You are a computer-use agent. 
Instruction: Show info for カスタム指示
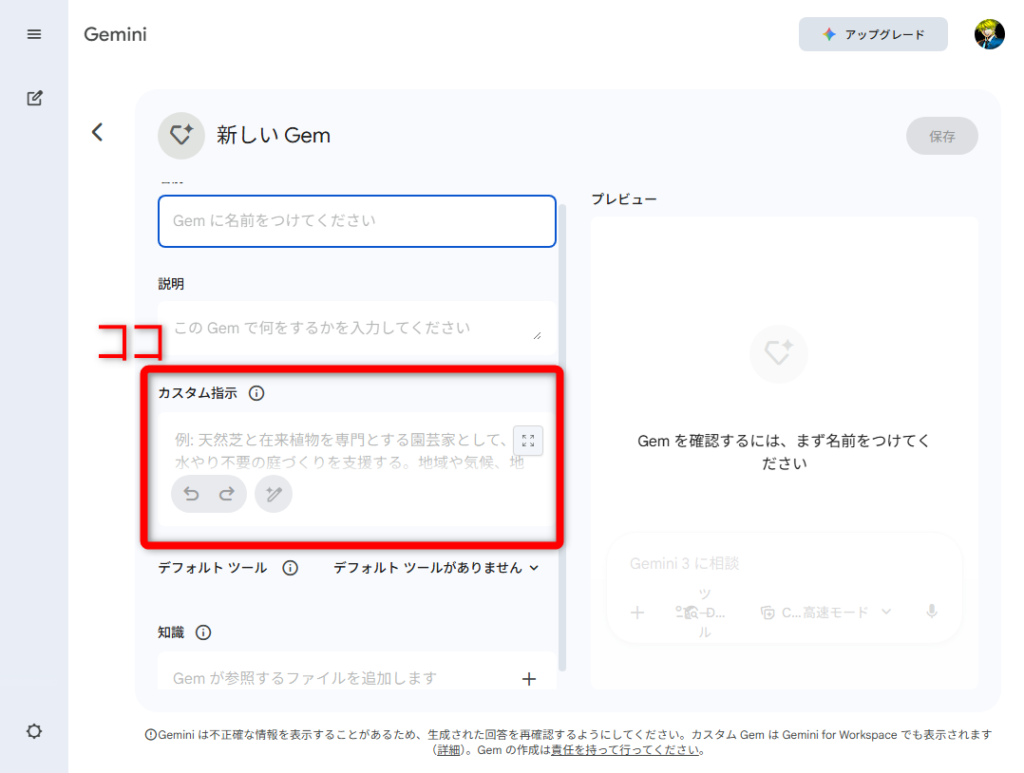256,393
